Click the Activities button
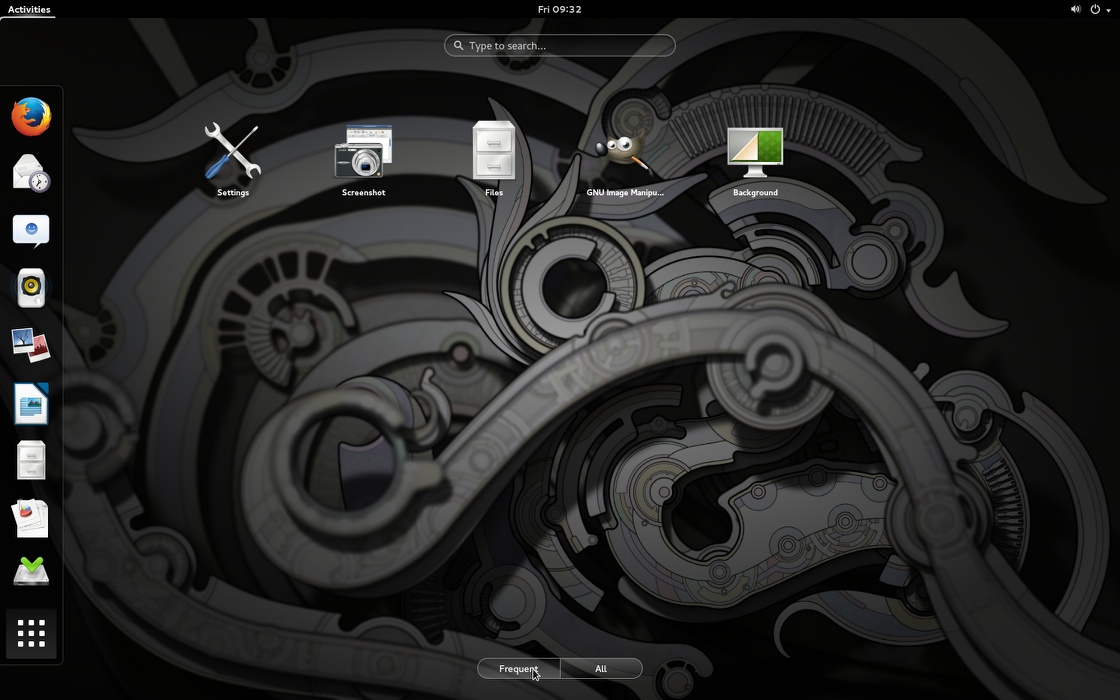The image size is (1120, 700). pyautogui.click(x=29, y=9)
